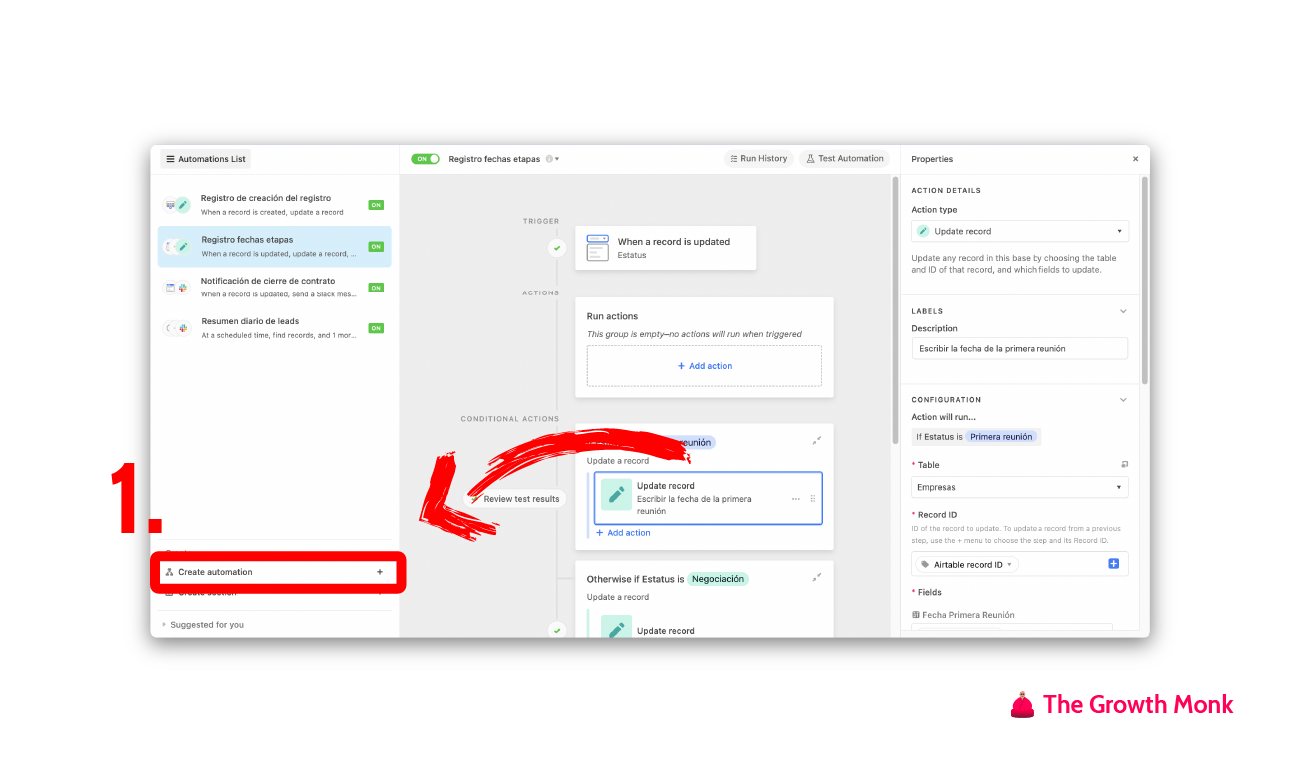Click info icon beside automation title

tap(549, 159)
